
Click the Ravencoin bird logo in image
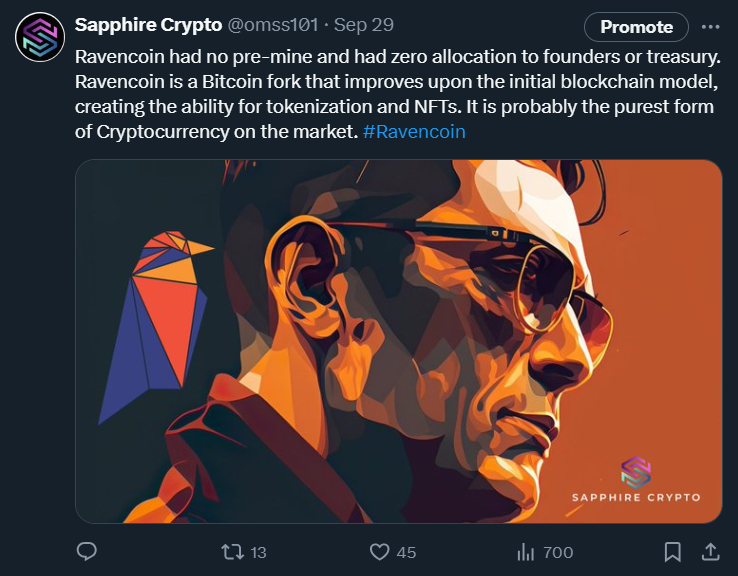(155, 327)
